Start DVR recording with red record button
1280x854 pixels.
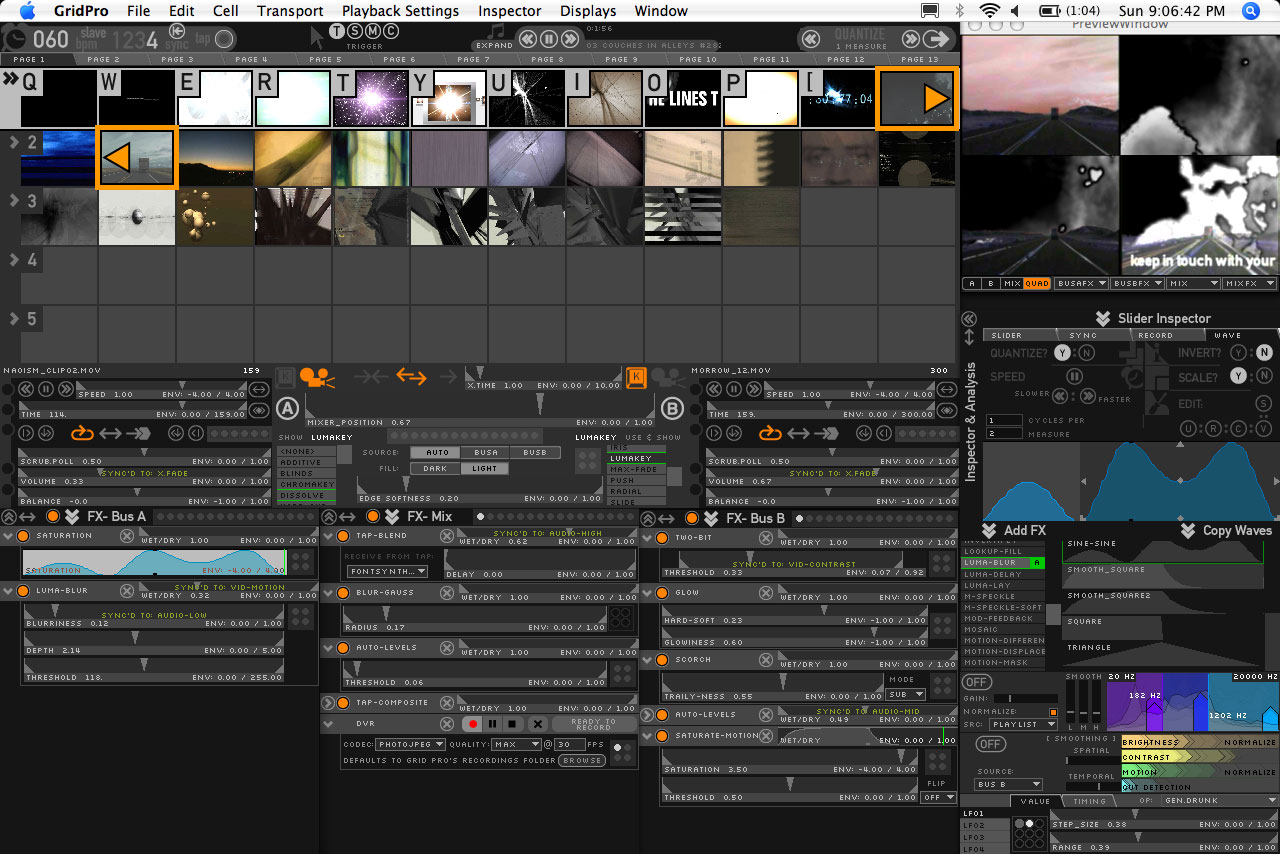[x=473, y=723]
